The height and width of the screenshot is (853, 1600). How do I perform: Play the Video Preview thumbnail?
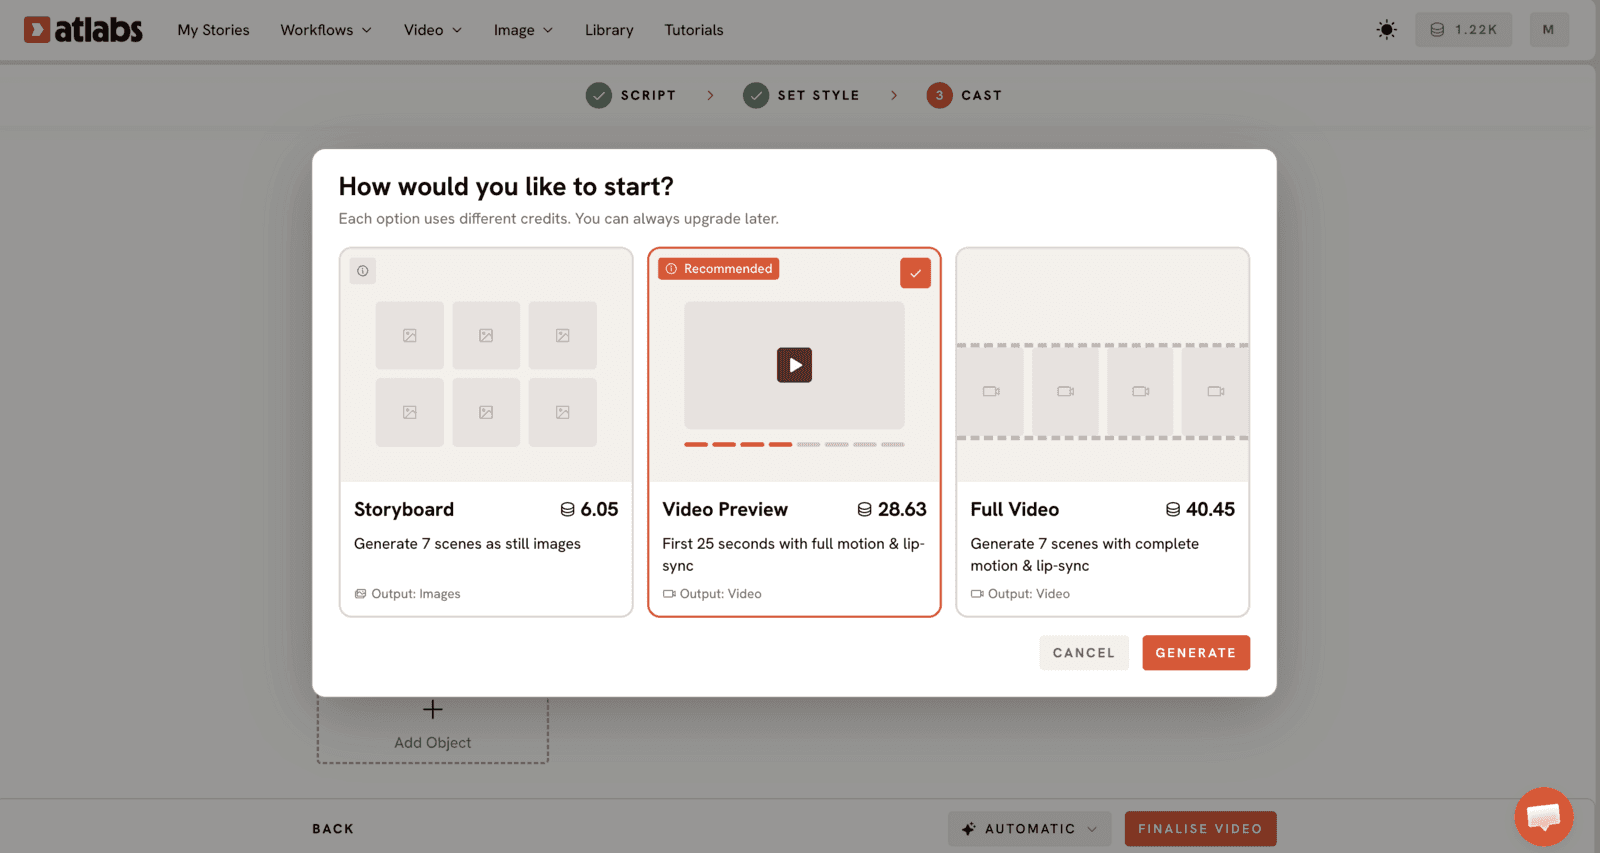pos(794,365)
